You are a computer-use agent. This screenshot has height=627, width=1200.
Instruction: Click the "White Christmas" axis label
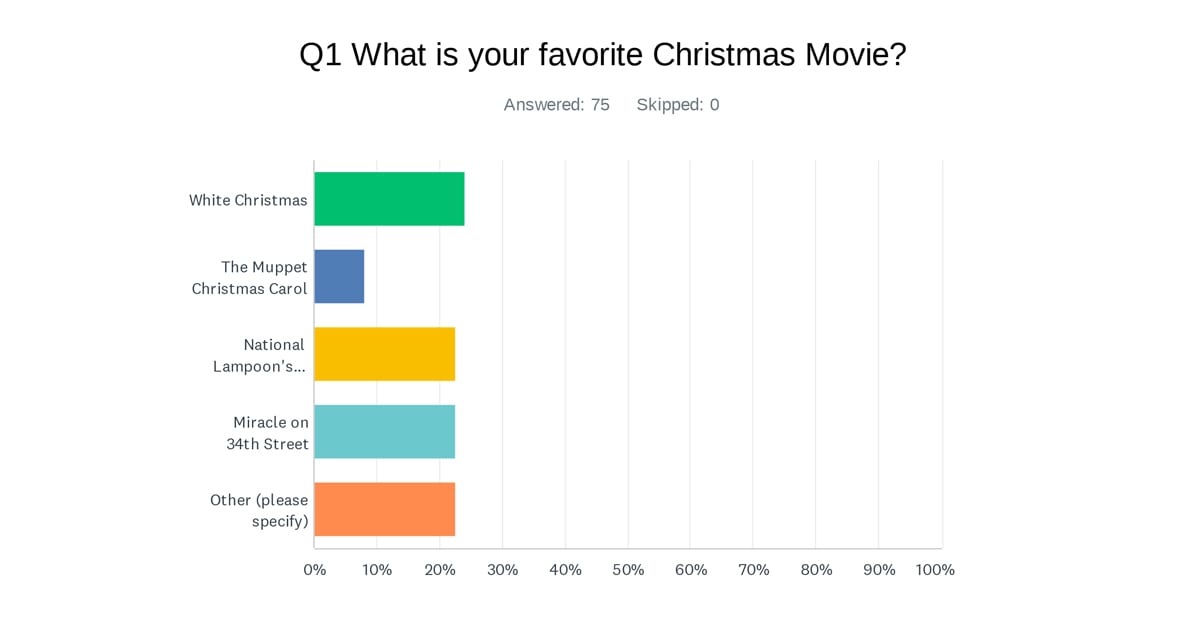click(x=248, y=200)
